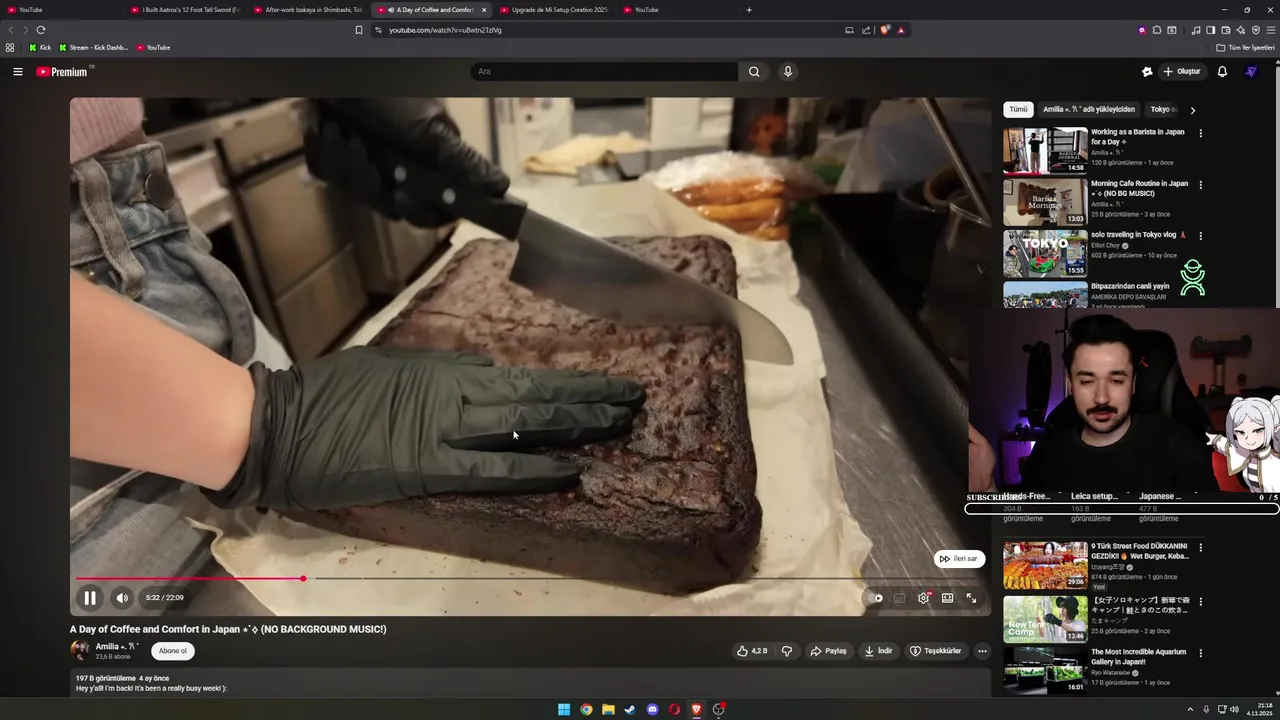Show more filter chips with arrow
Viewport: 1280px width, 720px height.
1192,110
